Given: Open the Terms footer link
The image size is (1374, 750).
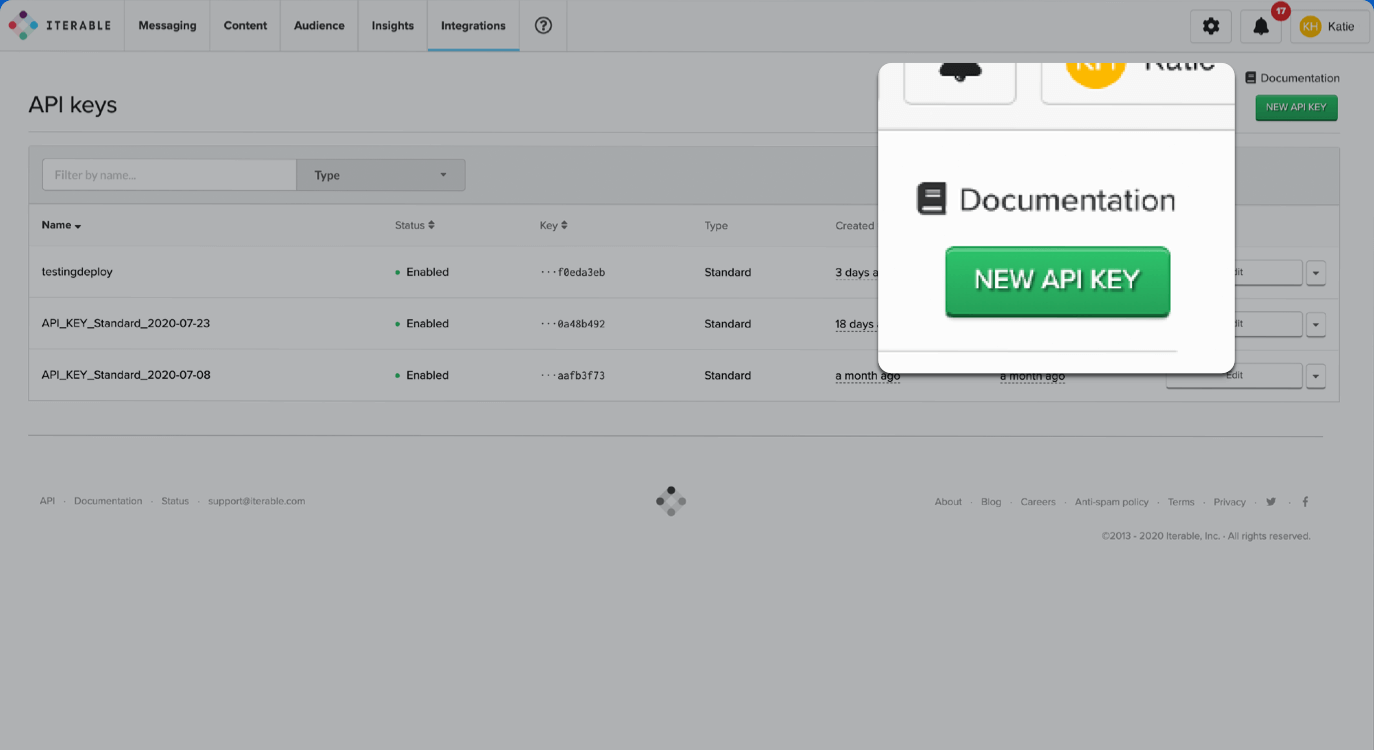Looking at the screenshot, I should pyautogui.click(x=1181, y=502).
